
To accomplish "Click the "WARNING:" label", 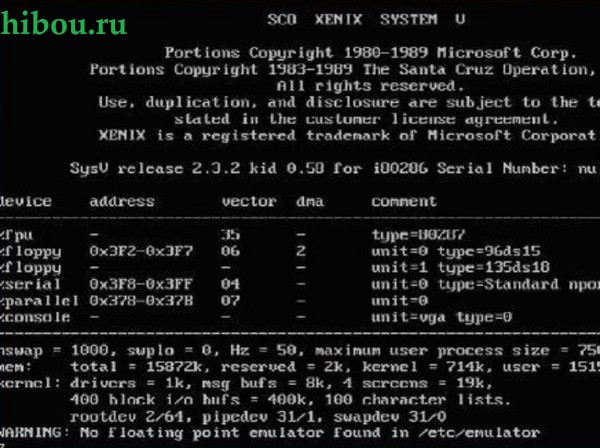I will coord(35,432).
